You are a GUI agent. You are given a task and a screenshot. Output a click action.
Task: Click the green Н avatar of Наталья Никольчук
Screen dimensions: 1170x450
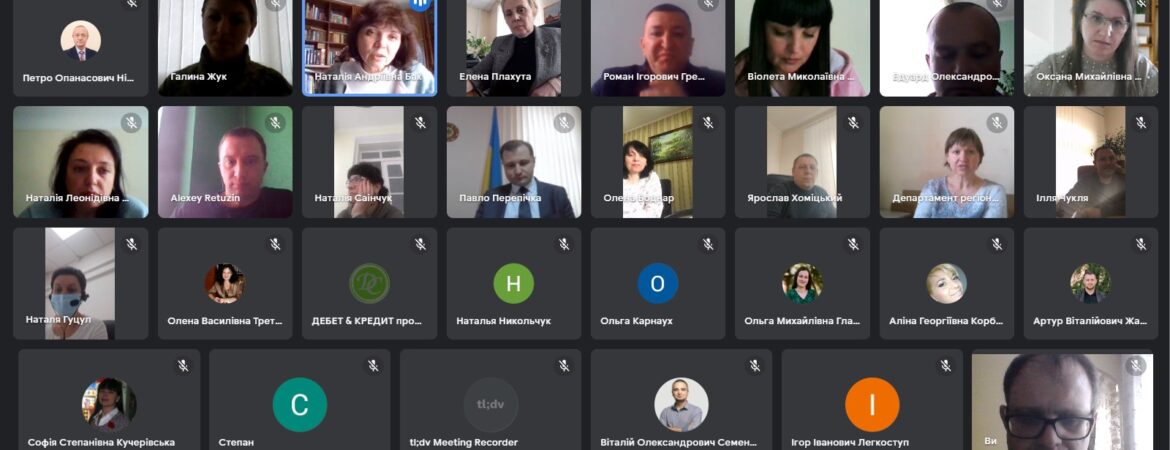513,284
